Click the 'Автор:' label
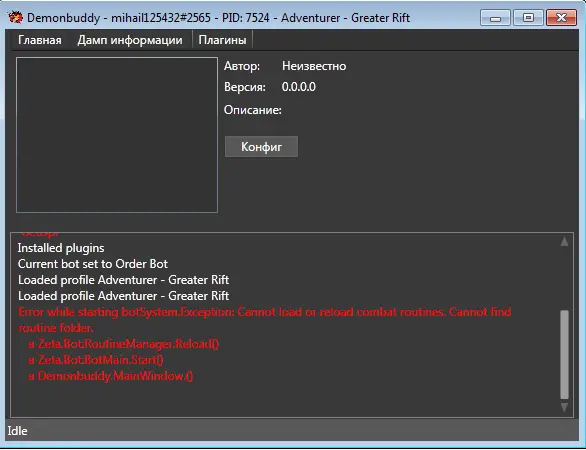Viewport: 586px width, 450px height. [x=242, y=66]
